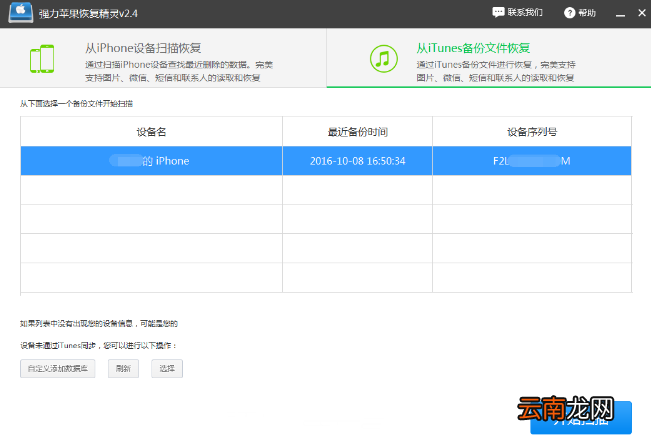Viewport: 651px width, 437px height.
Task: Click the green iPhone devices icon
Action: (x=42, y=59)
